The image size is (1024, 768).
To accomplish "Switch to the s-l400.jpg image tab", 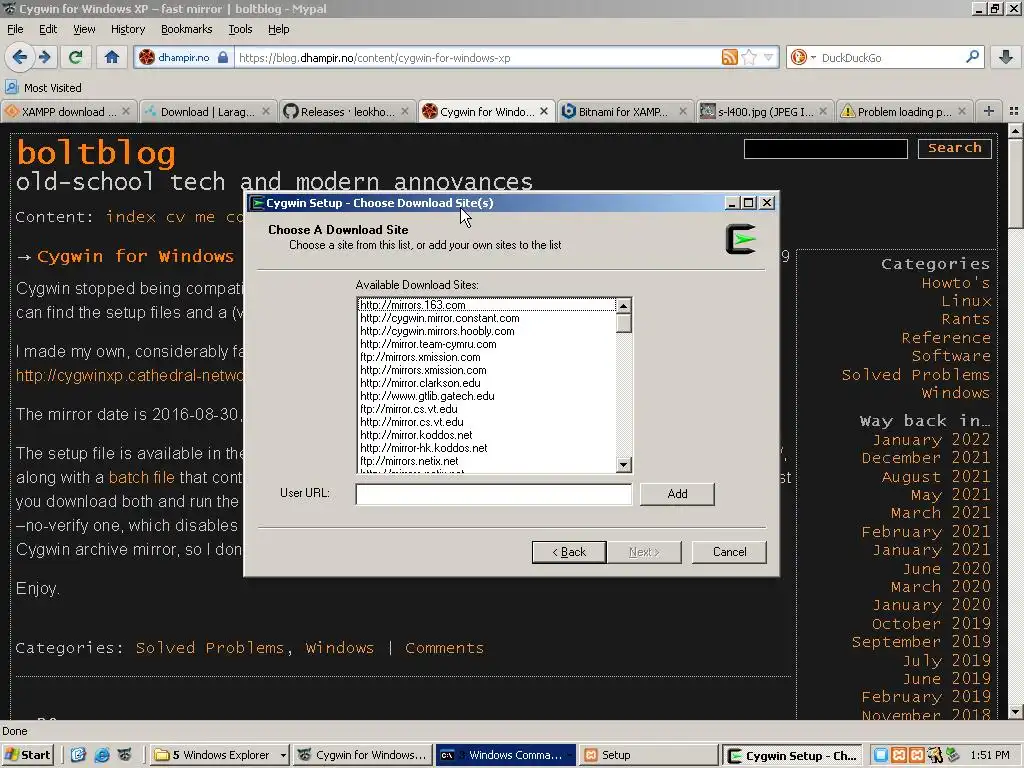I will pos(764,112).
